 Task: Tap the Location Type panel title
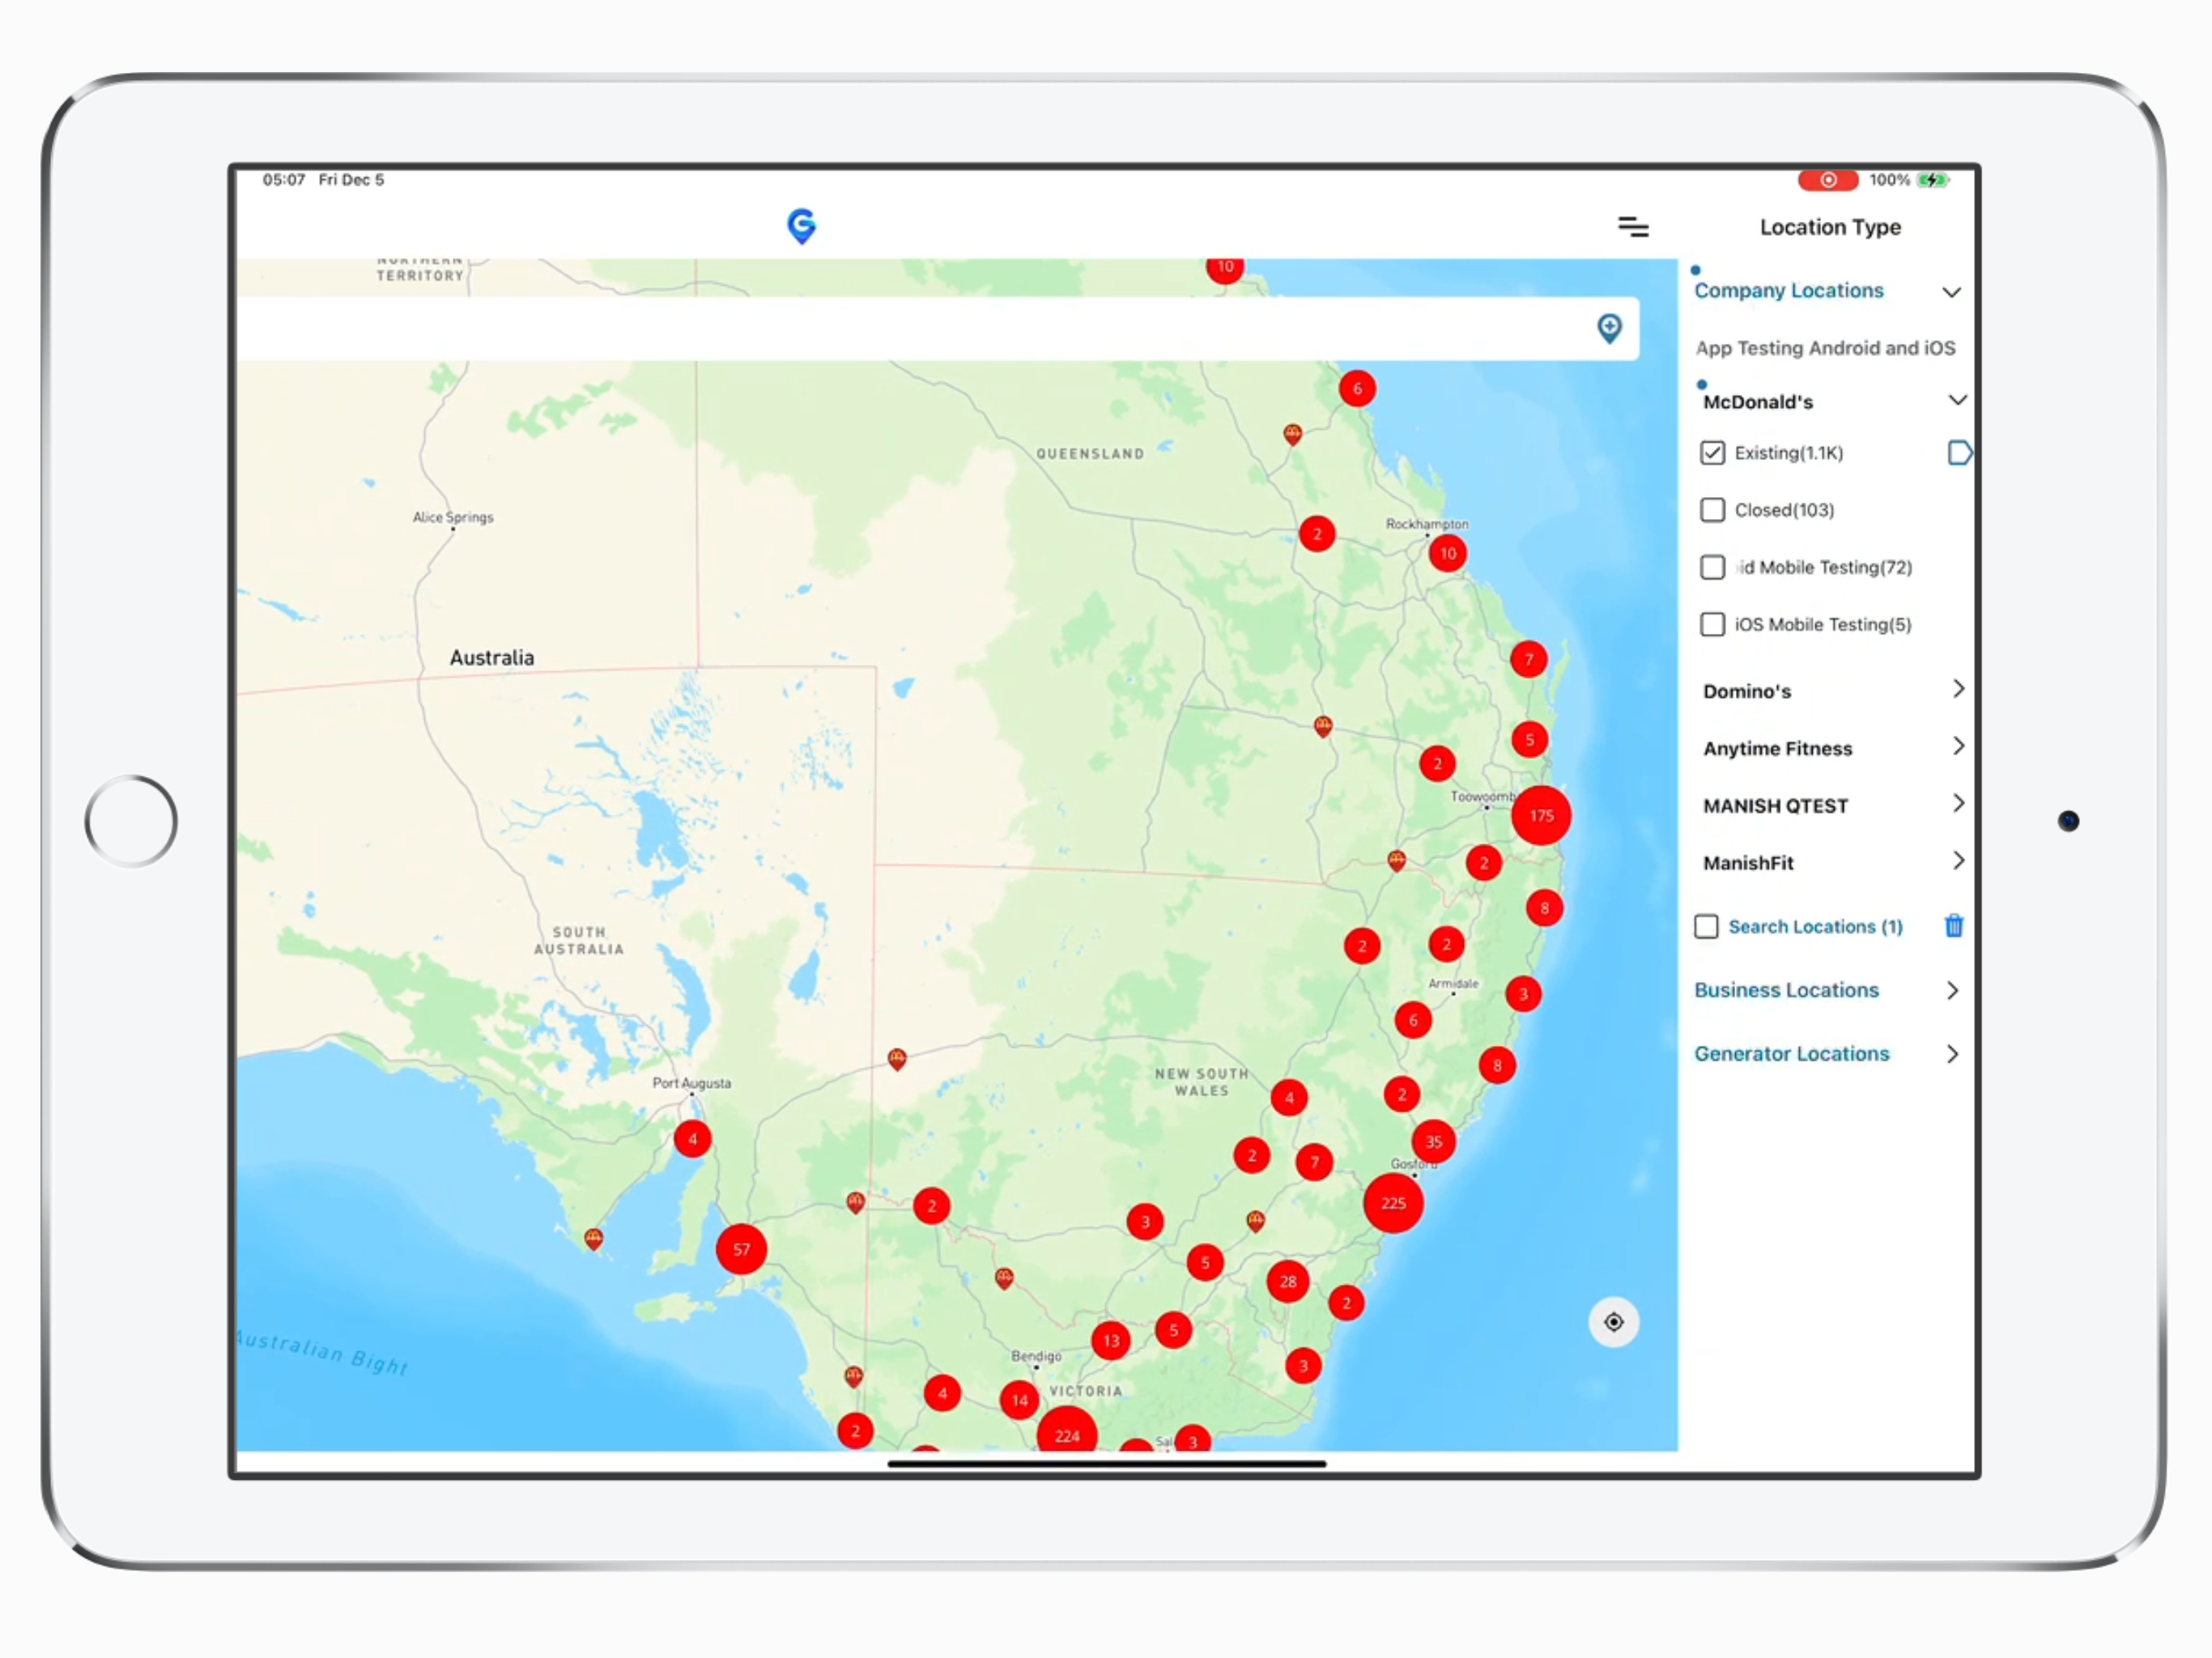[x=1830, y=227]
